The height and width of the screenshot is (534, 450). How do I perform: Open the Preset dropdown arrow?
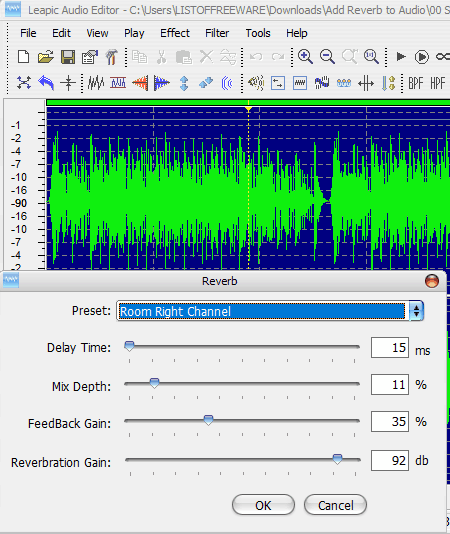click(x=416, y=311)
